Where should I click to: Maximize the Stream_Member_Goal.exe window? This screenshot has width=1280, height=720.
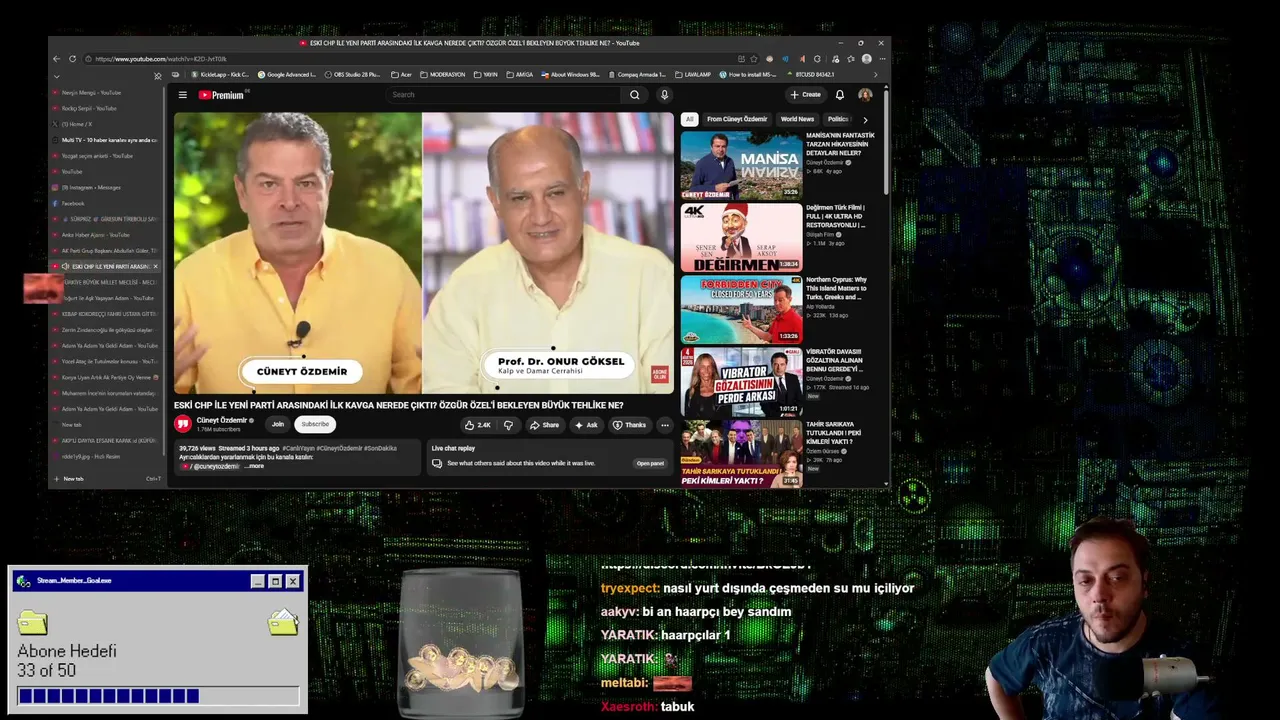pyautogui.click(x=275, y=581)
